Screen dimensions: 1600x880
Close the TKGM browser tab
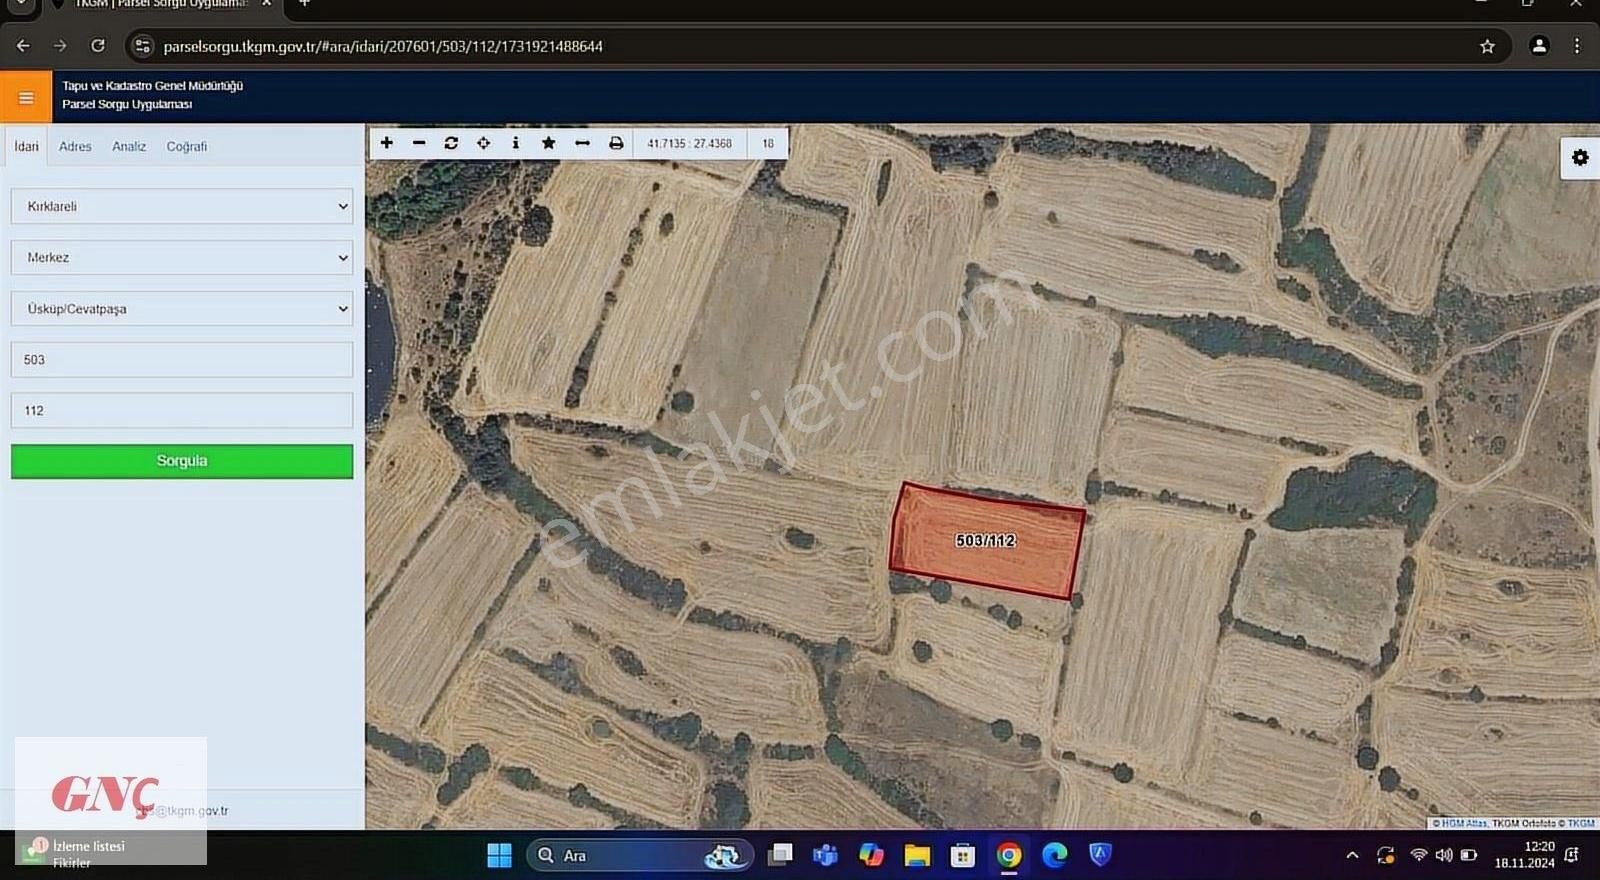pyautogui.click(x=267, y=4)
